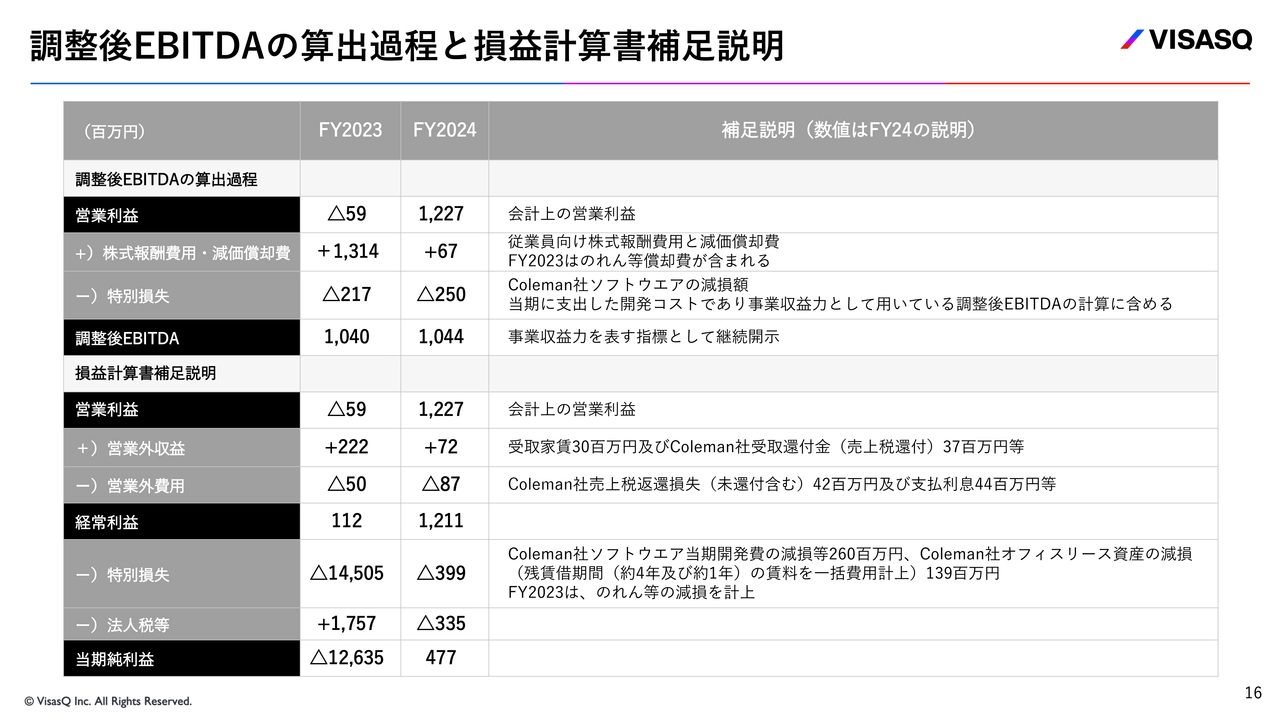The width and height of the screenshot is (1280, 720).
Task: Select the FY2024 column header
Action: pyautogui.click(x=445, y=130)
